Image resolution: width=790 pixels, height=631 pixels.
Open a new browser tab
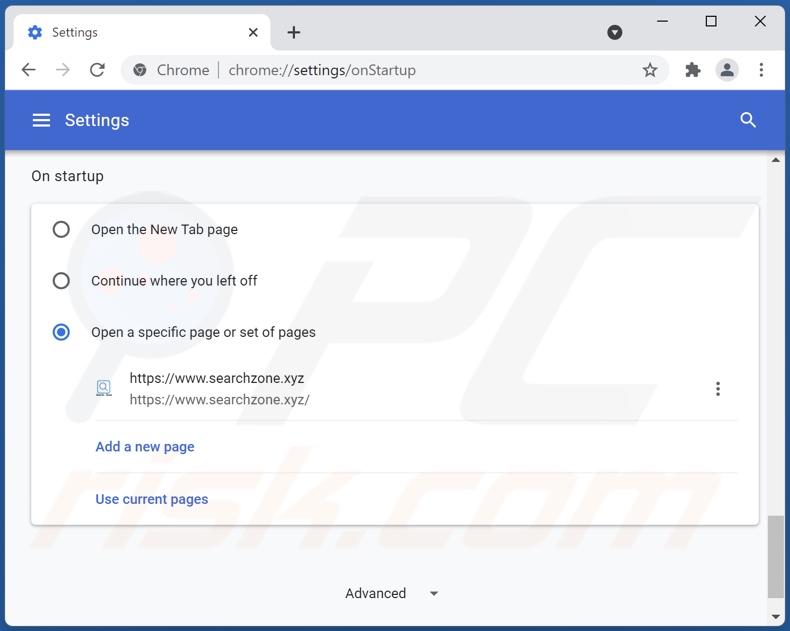pos(293,32)
